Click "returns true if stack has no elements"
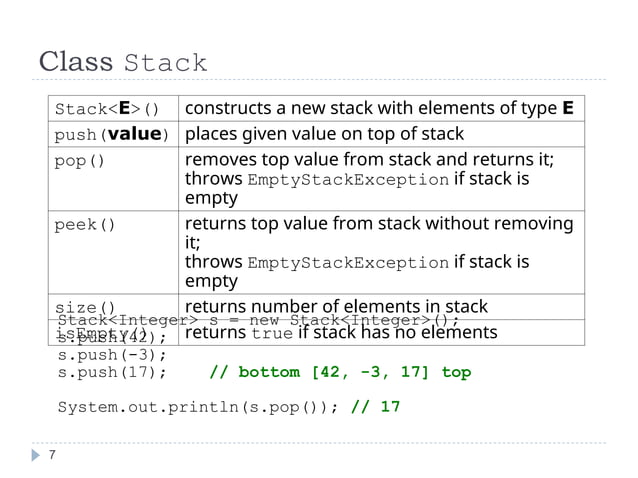Viewport: 638px width, 478px height. (341, 332)
